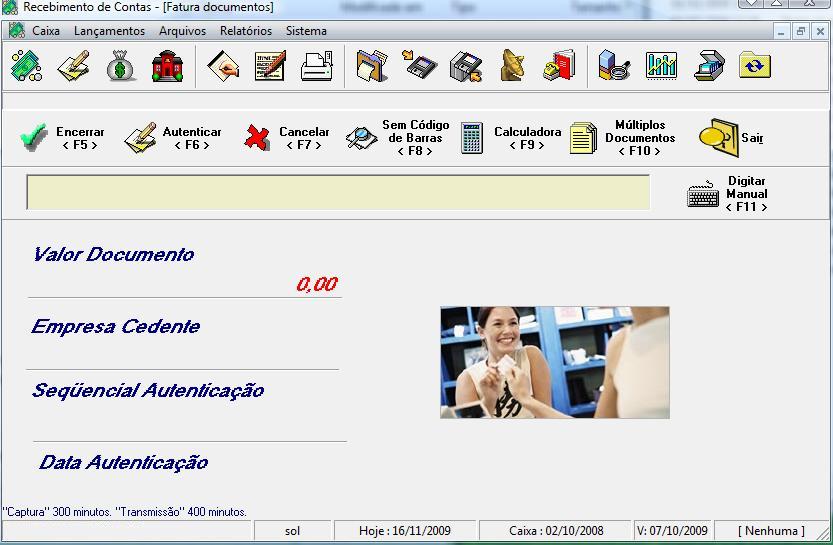Open the Arquivos menu
The width and height of the screenshot is (833, 545).
[182, 31]
